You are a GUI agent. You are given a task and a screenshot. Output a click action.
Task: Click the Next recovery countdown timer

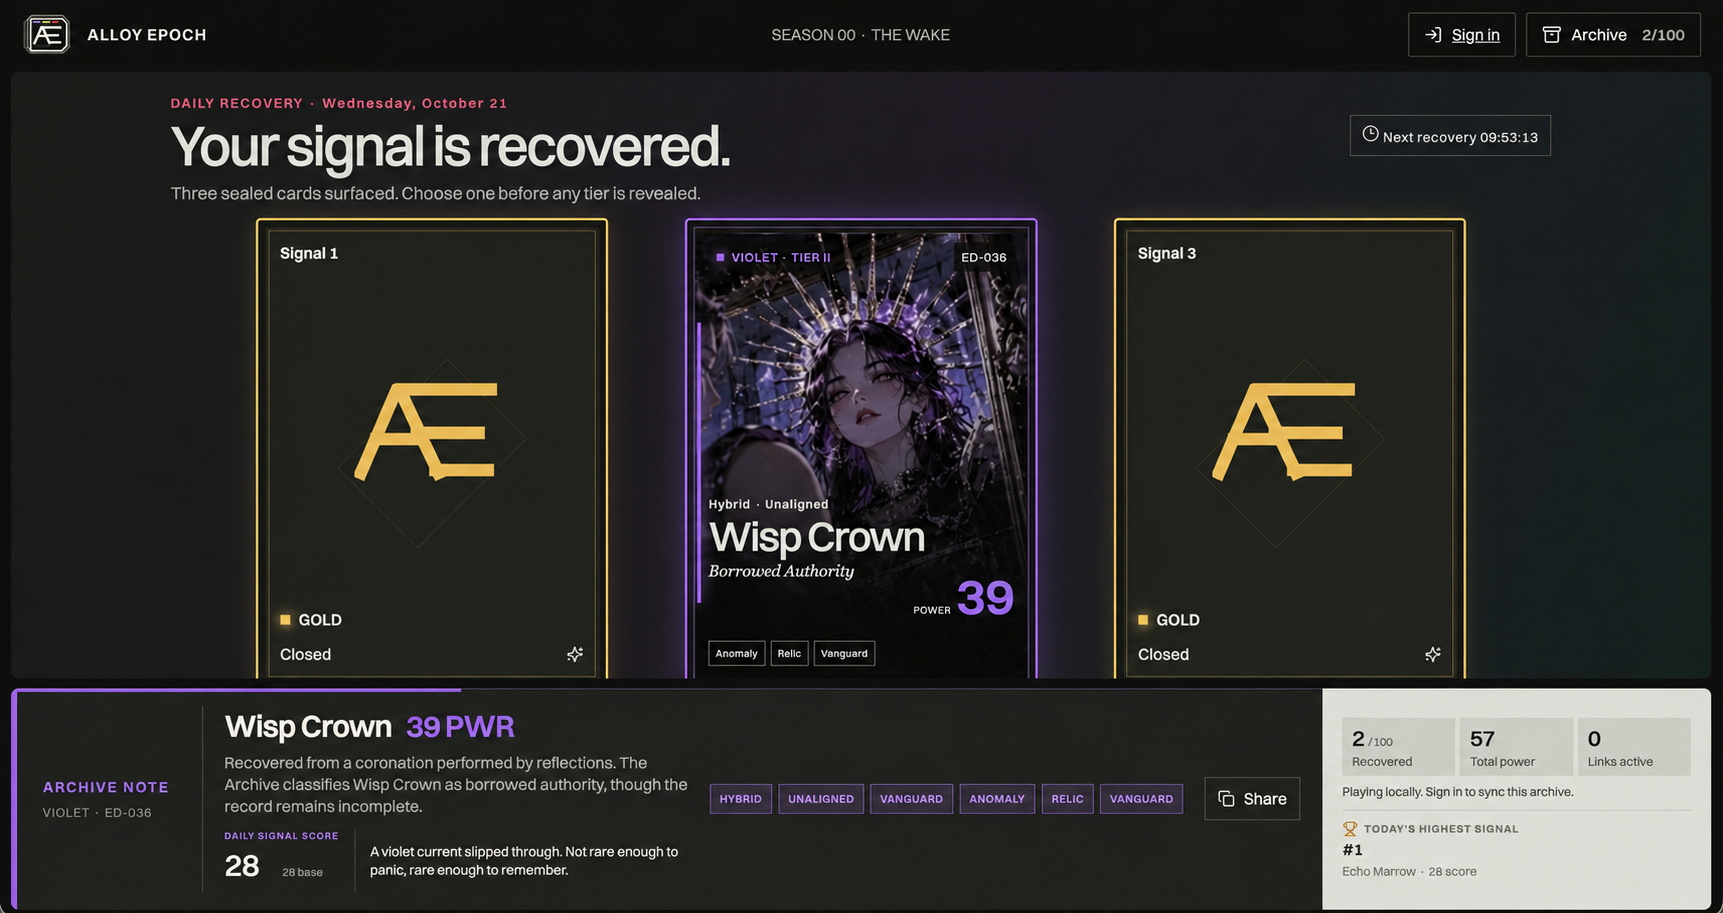[x=1450, y=136]
